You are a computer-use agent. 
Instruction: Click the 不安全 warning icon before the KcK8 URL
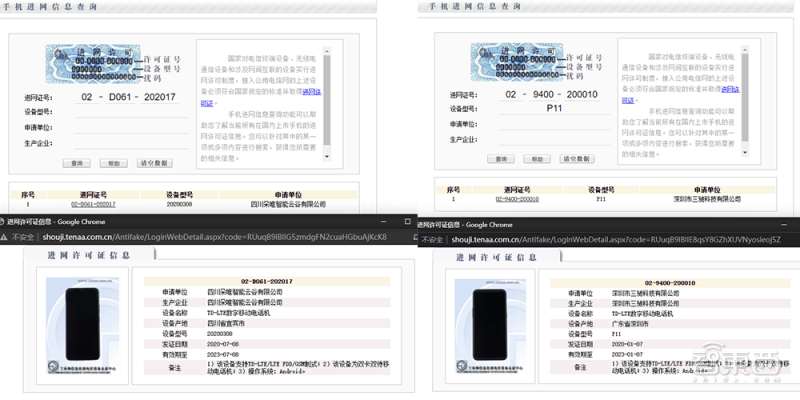4,237
